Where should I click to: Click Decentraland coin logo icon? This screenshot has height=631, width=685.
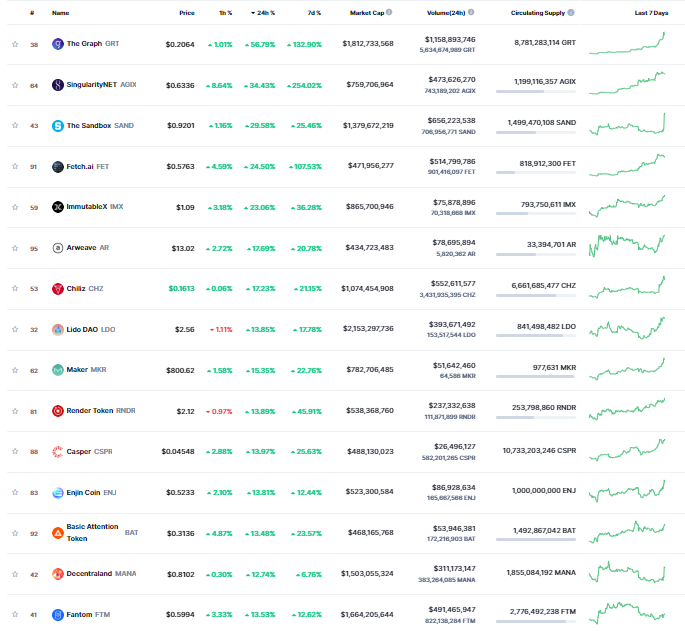point(58,574)
